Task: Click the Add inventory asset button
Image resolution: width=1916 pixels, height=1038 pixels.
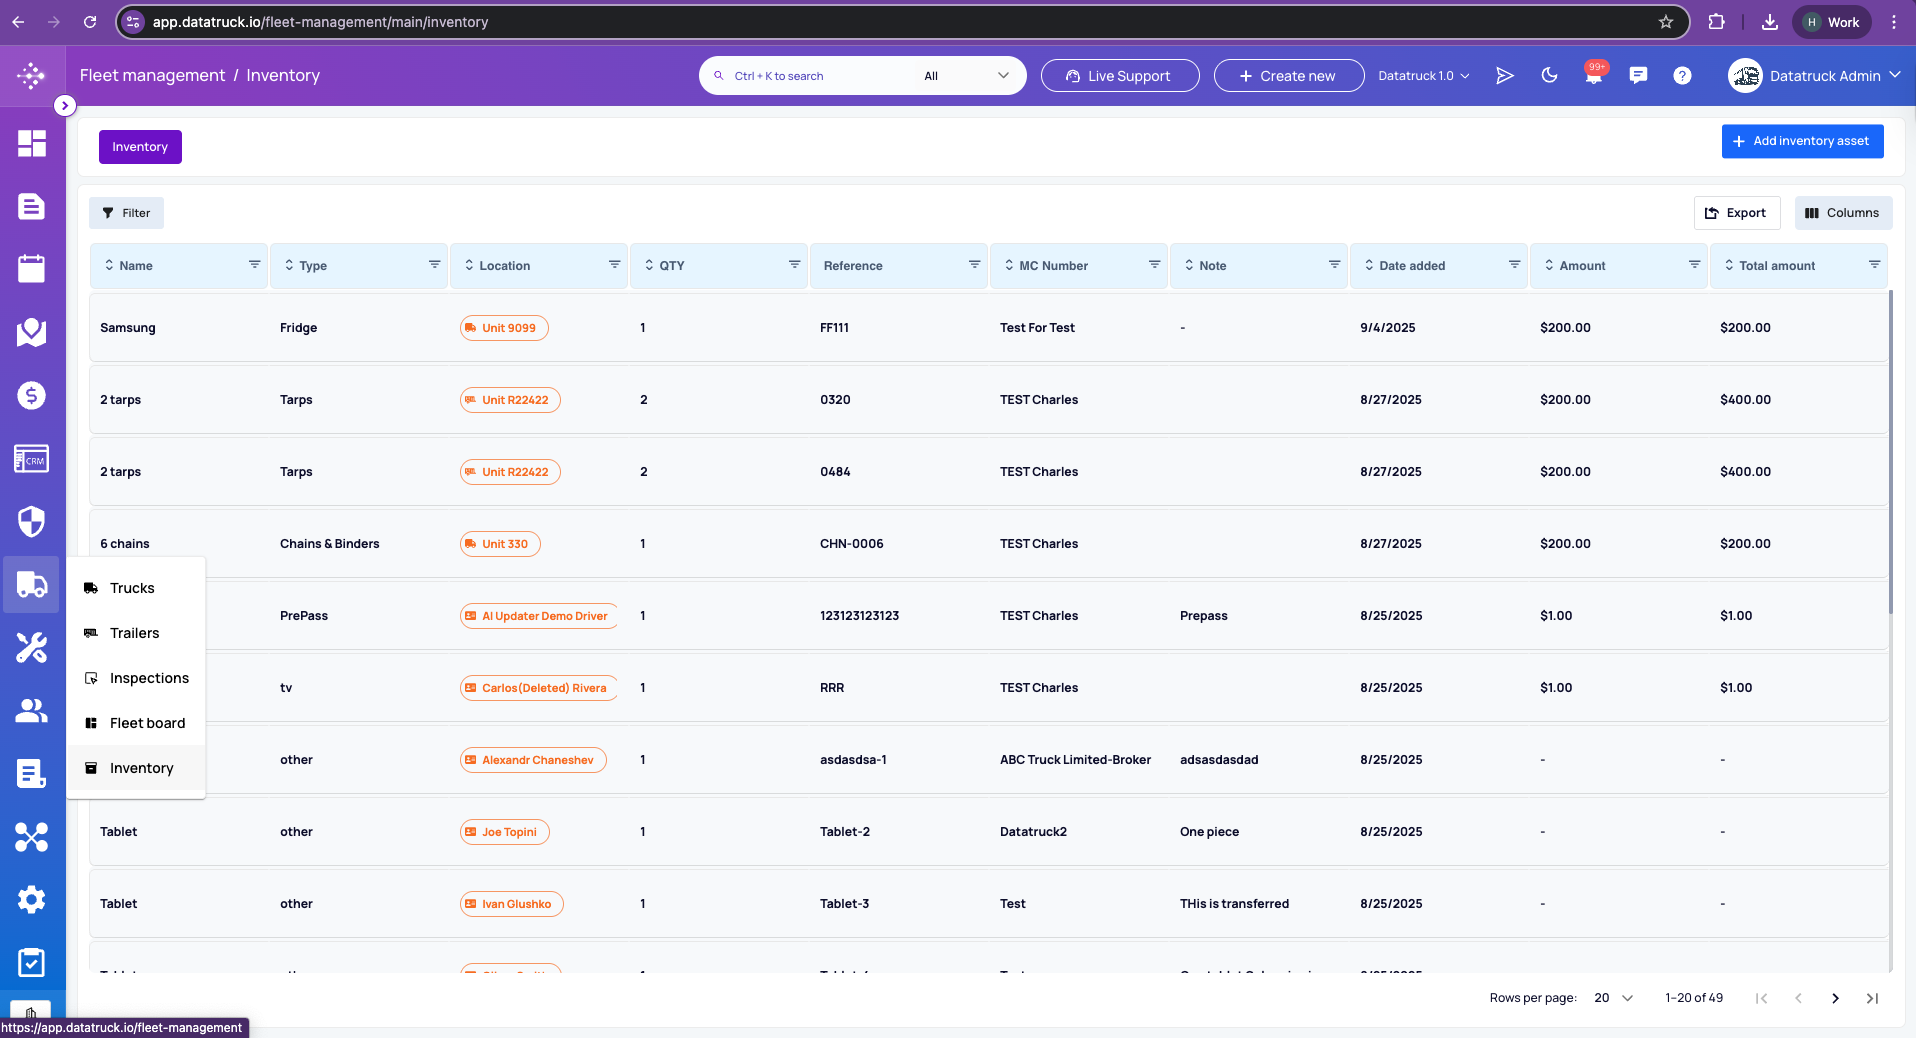Action: coord(1802,141)
